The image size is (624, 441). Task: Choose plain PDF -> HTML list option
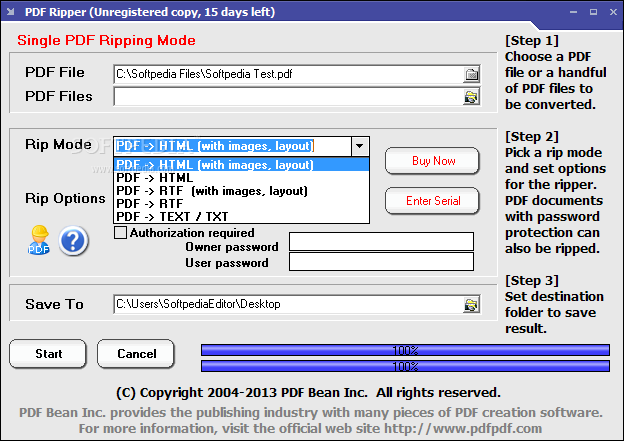click(242, 178)
